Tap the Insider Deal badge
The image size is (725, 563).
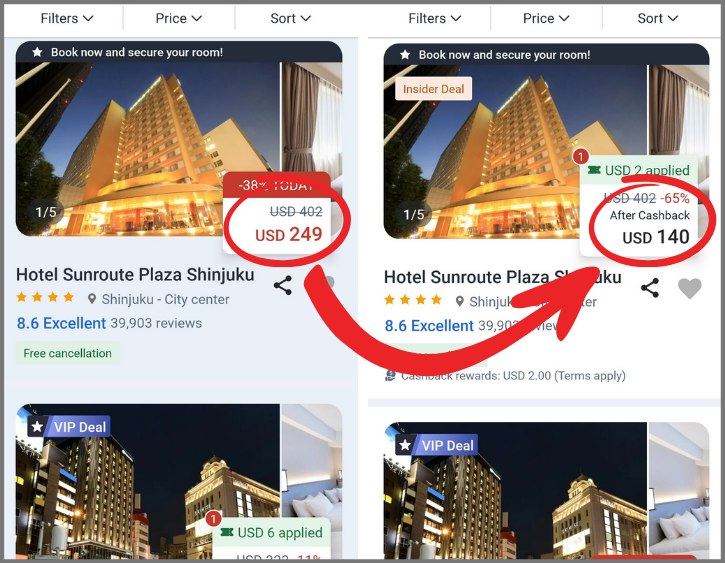[433, 89]
